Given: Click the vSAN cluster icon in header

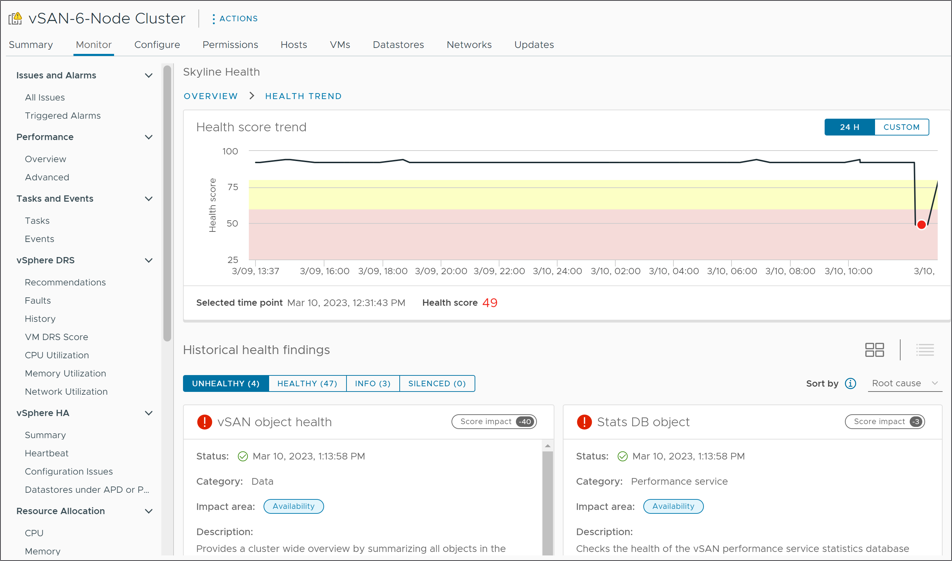Looking at the screenshot, I should click(15, 18).
